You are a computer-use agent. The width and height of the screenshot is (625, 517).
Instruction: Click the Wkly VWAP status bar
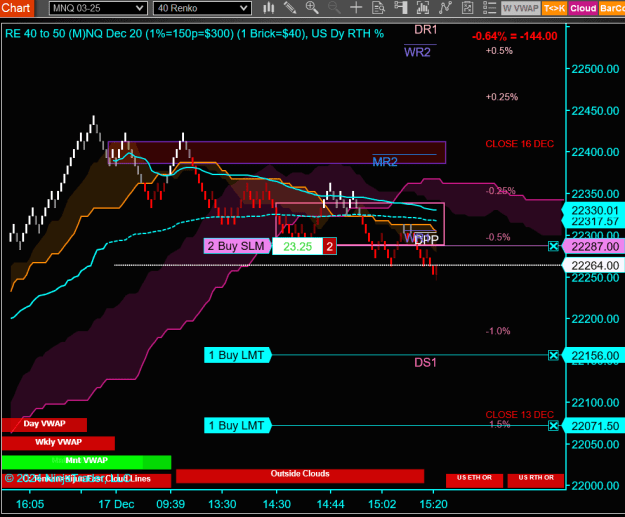[58, 443]
